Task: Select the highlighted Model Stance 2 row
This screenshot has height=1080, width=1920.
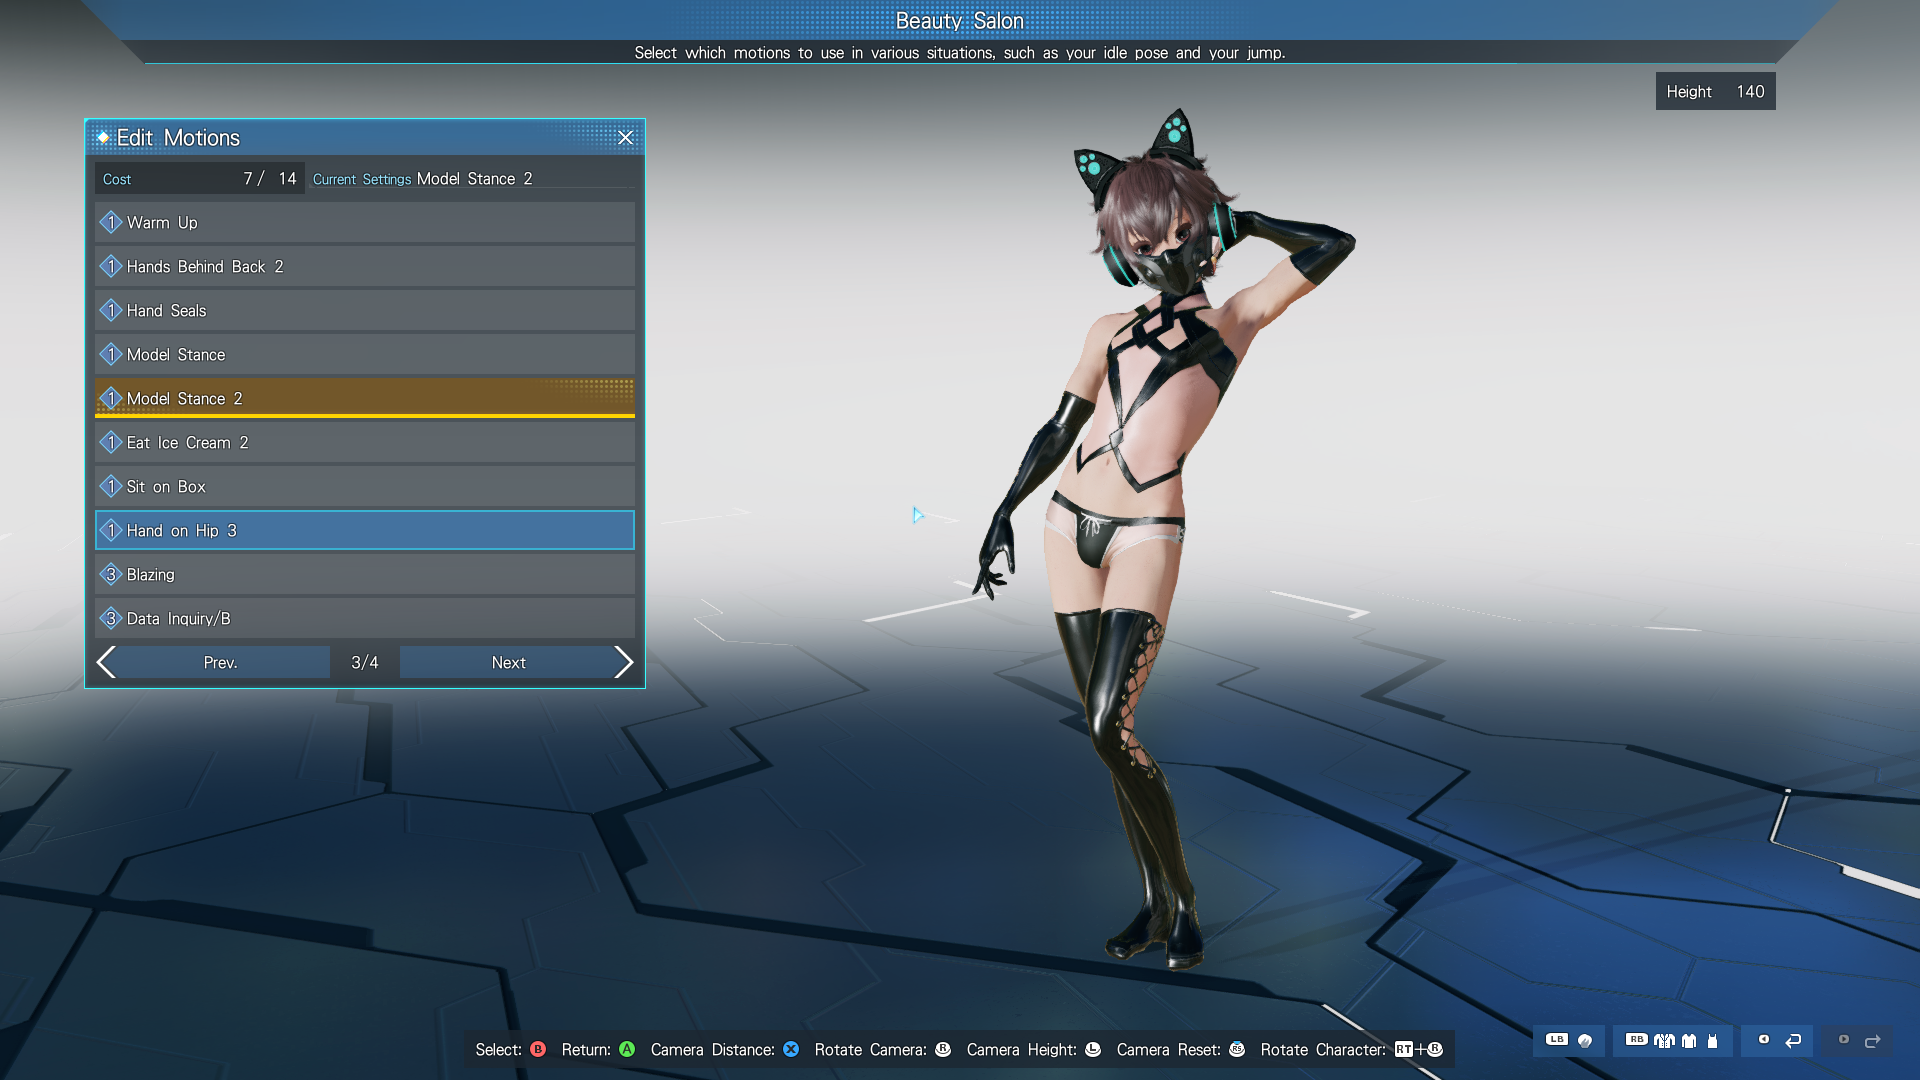Action: click(365, 398)
